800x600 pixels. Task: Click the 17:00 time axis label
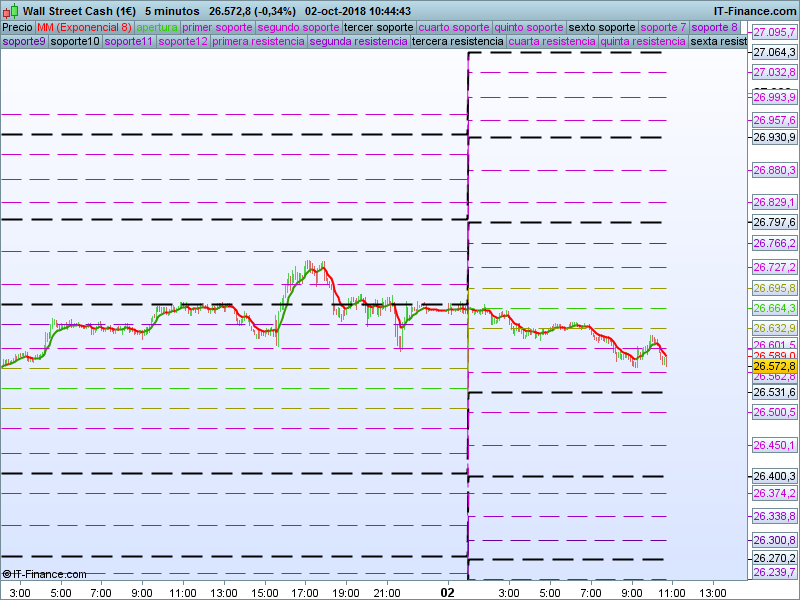pyautogui.click(x=305, y=593)
